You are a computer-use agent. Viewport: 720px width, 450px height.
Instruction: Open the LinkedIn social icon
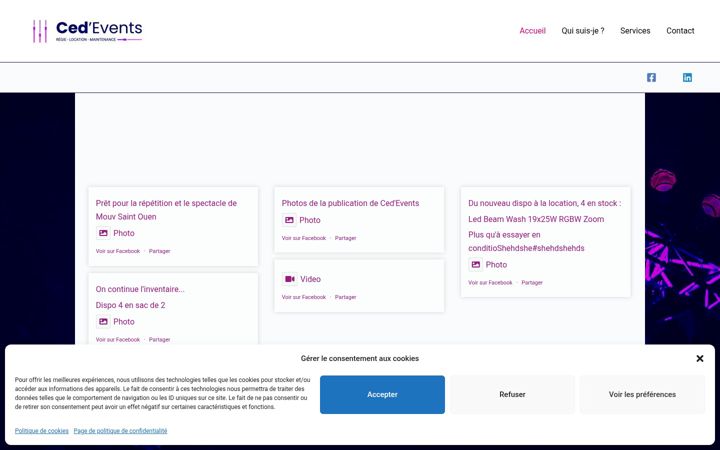687,77
